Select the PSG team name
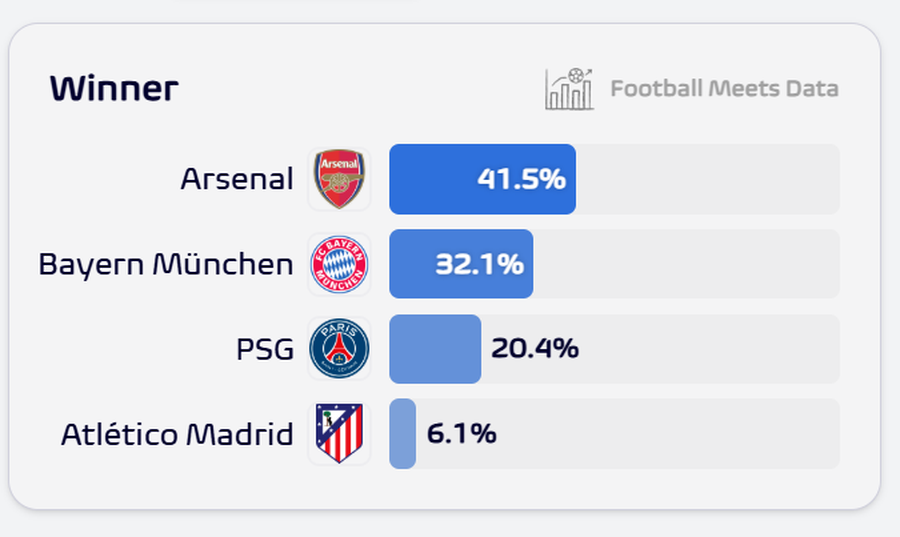This screenshot has width=900, height=537. (x=265, y=349)
